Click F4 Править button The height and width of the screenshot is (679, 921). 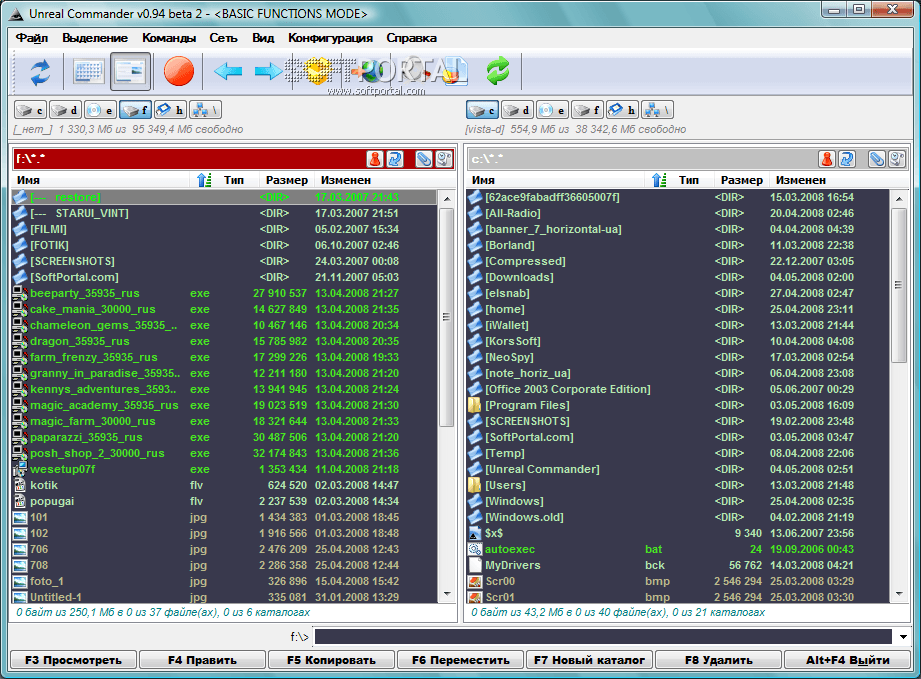click(x=202, y=660)
